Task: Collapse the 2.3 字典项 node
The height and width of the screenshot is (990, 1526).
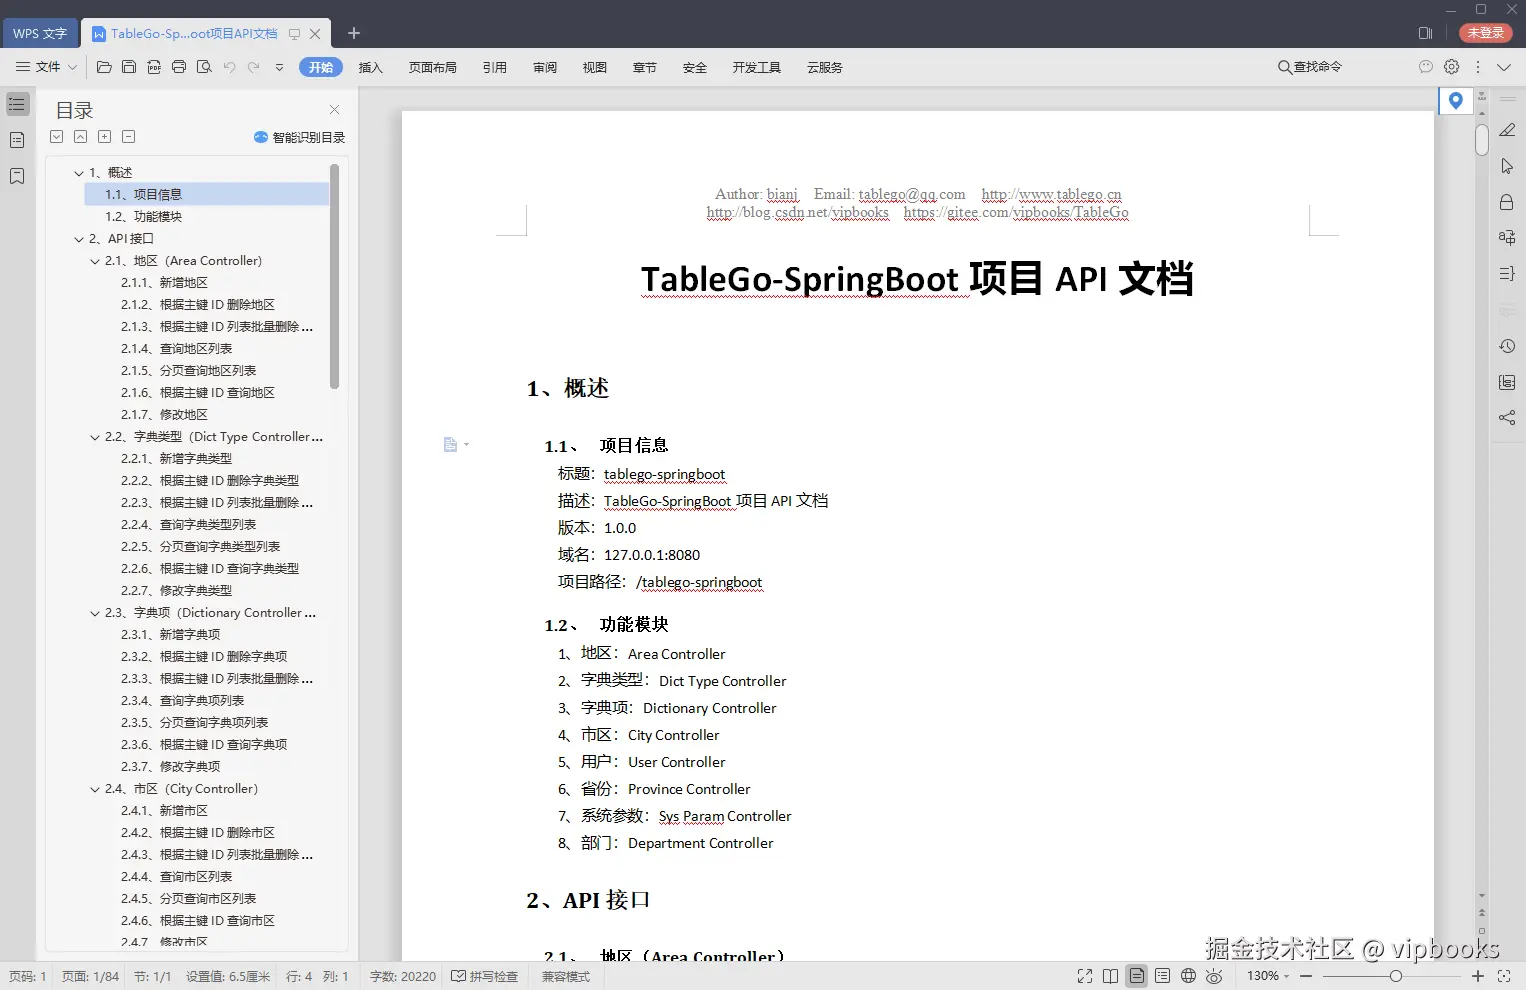Action: click(x=95, y=613)
